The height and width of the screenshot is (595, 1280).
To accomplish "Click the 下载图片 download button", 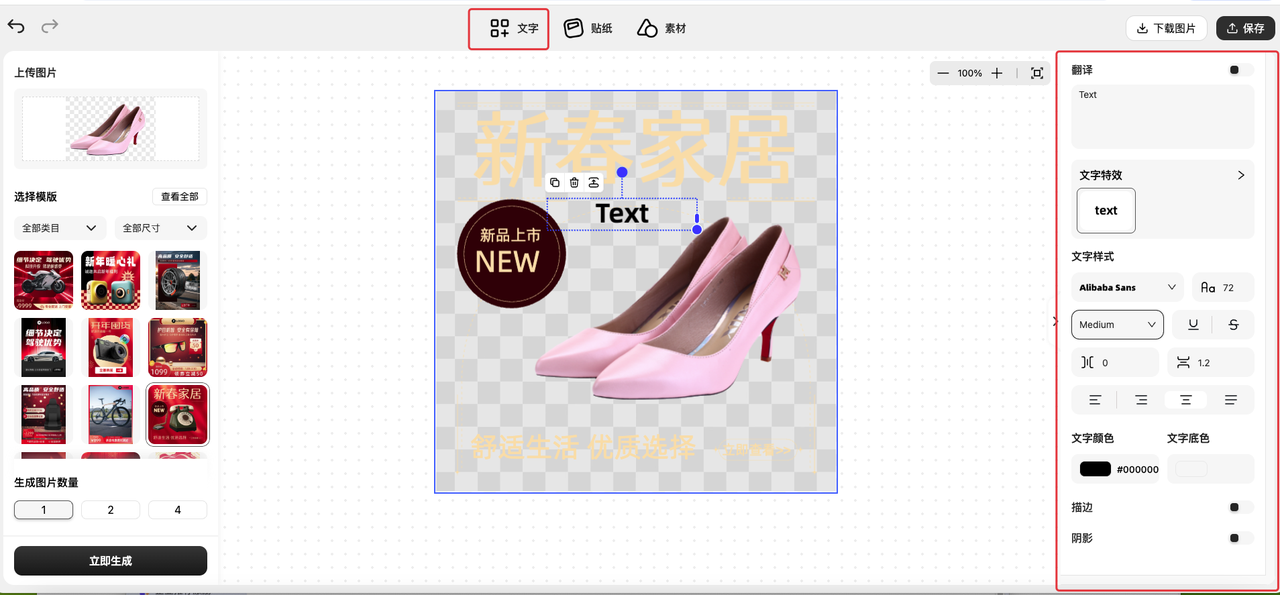I will (x=1166, y=28).
